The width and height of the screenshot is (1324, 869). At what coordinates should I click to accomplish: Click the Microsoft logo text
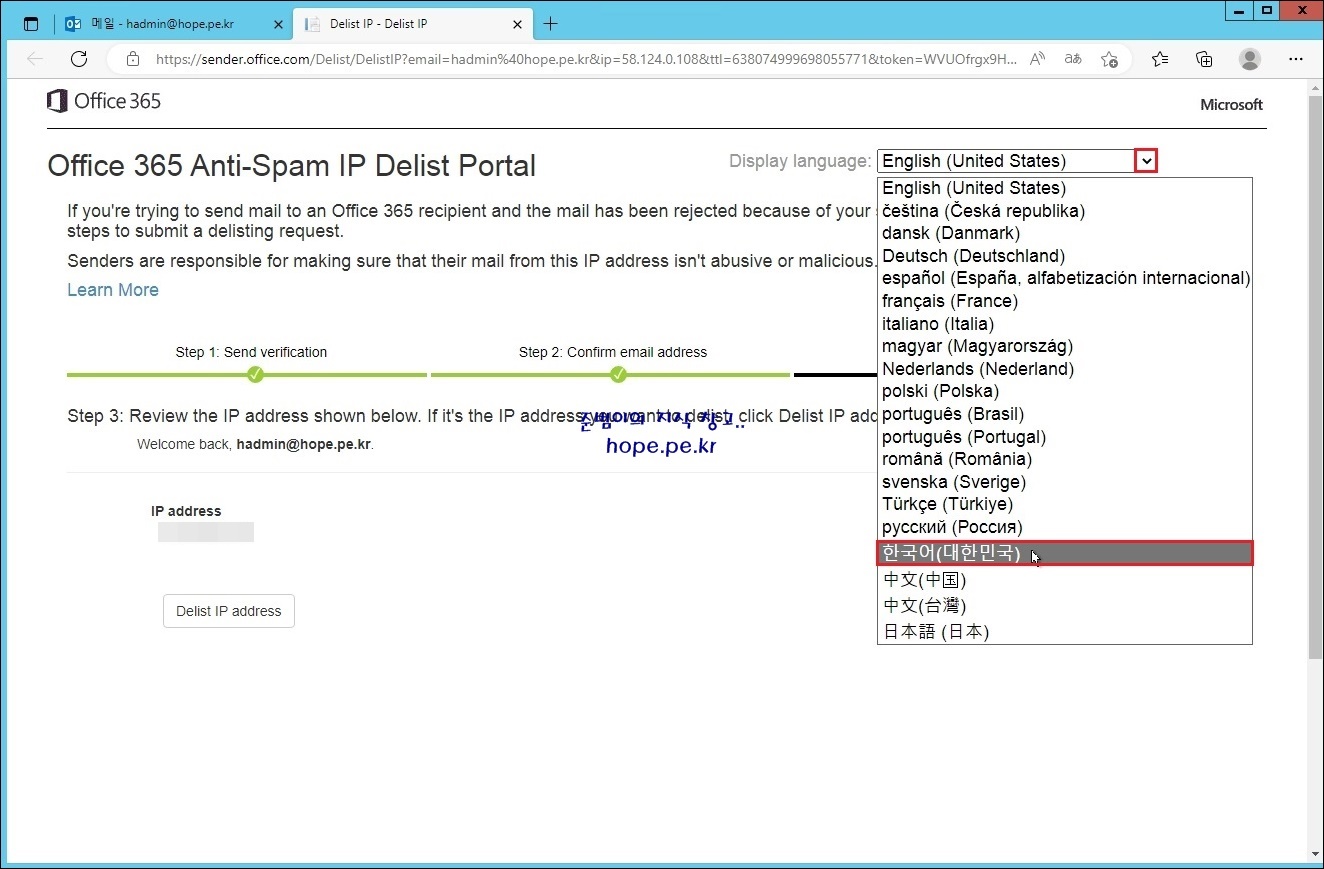[x=1231, y=104]
